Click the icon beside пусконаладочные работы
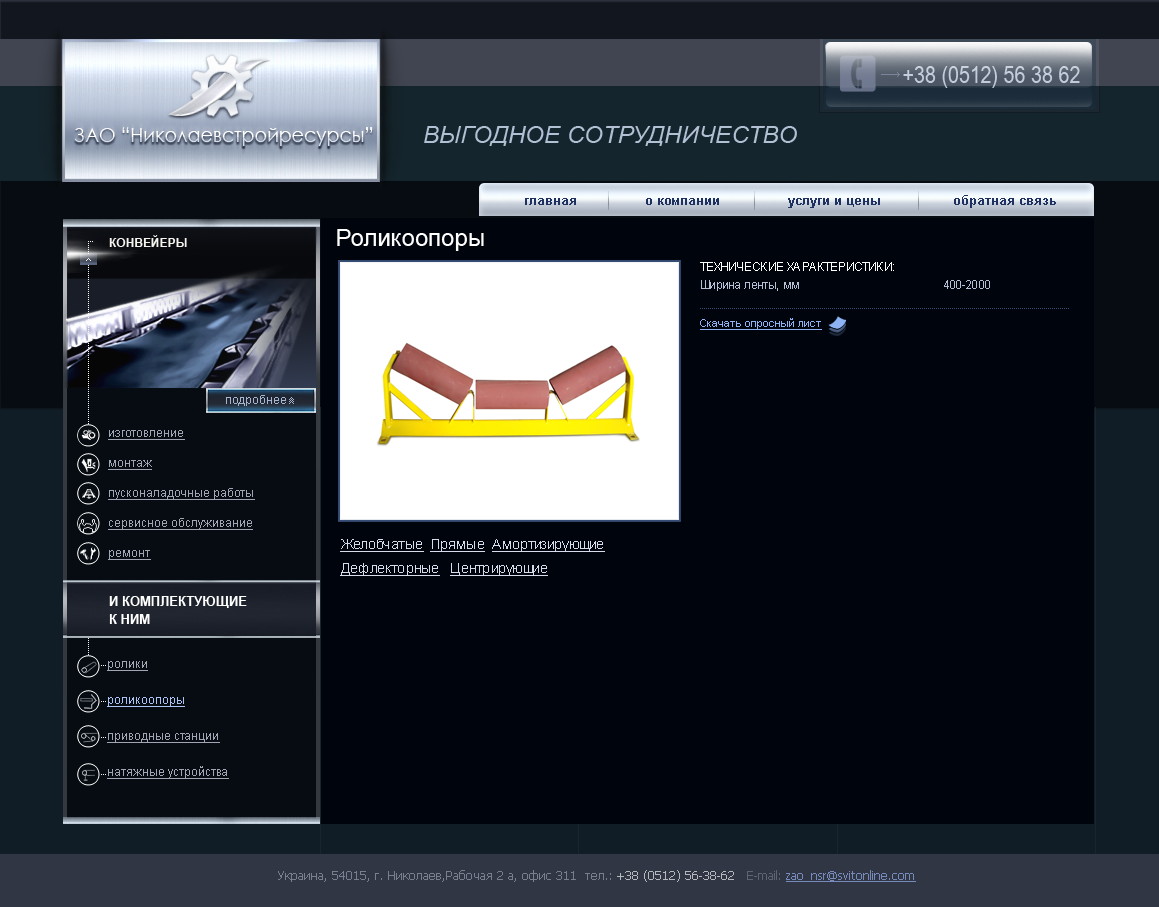This screenshot has width=1159, height=907. click(88, 494)
